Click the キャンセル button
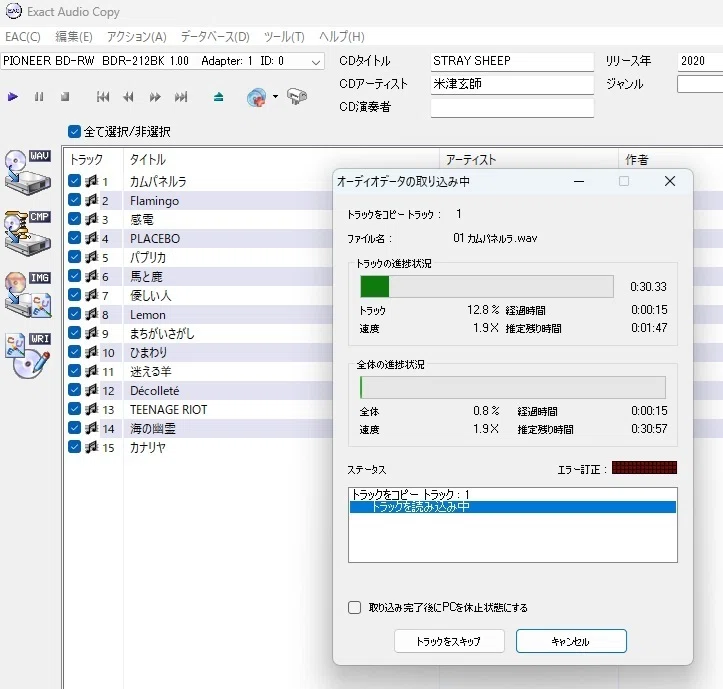Viewport: 723px width, 689px height. (x=571, y=641)
